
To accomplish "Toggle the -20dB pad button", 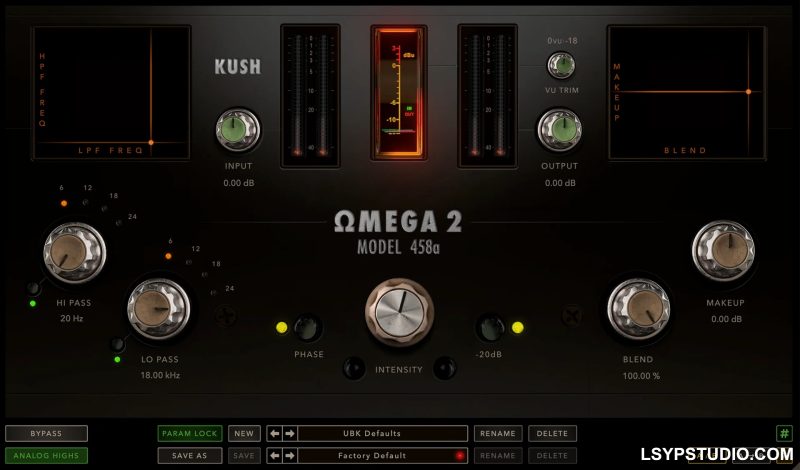I will (x=490, y=328).
